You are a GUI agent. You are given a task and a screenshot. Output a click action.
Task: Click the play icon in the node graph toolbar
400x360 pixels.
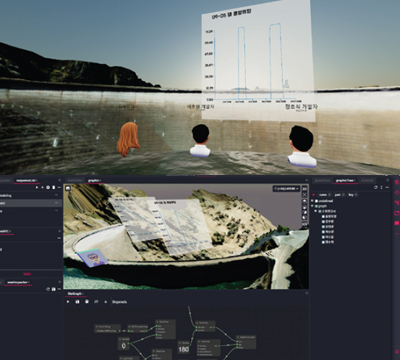(x=68, y=302)
